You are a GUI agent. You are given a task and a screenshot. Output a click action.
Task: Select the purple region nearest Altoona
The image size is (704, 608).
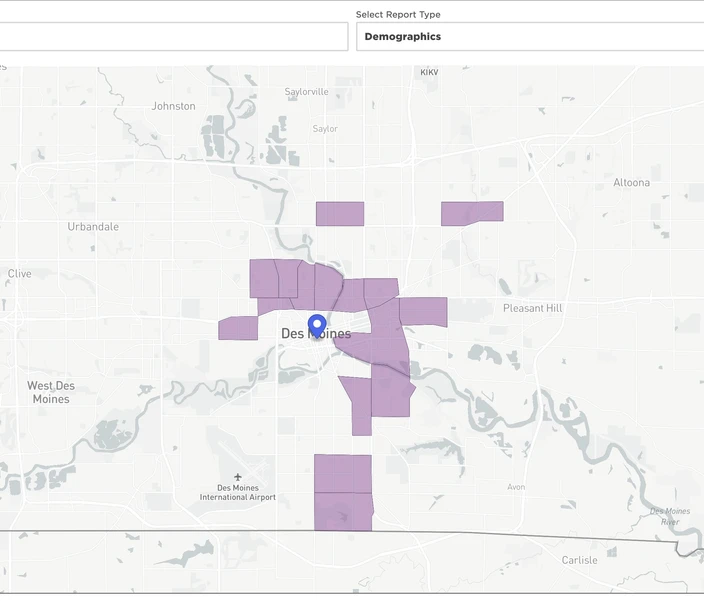[x=472, y=212]
